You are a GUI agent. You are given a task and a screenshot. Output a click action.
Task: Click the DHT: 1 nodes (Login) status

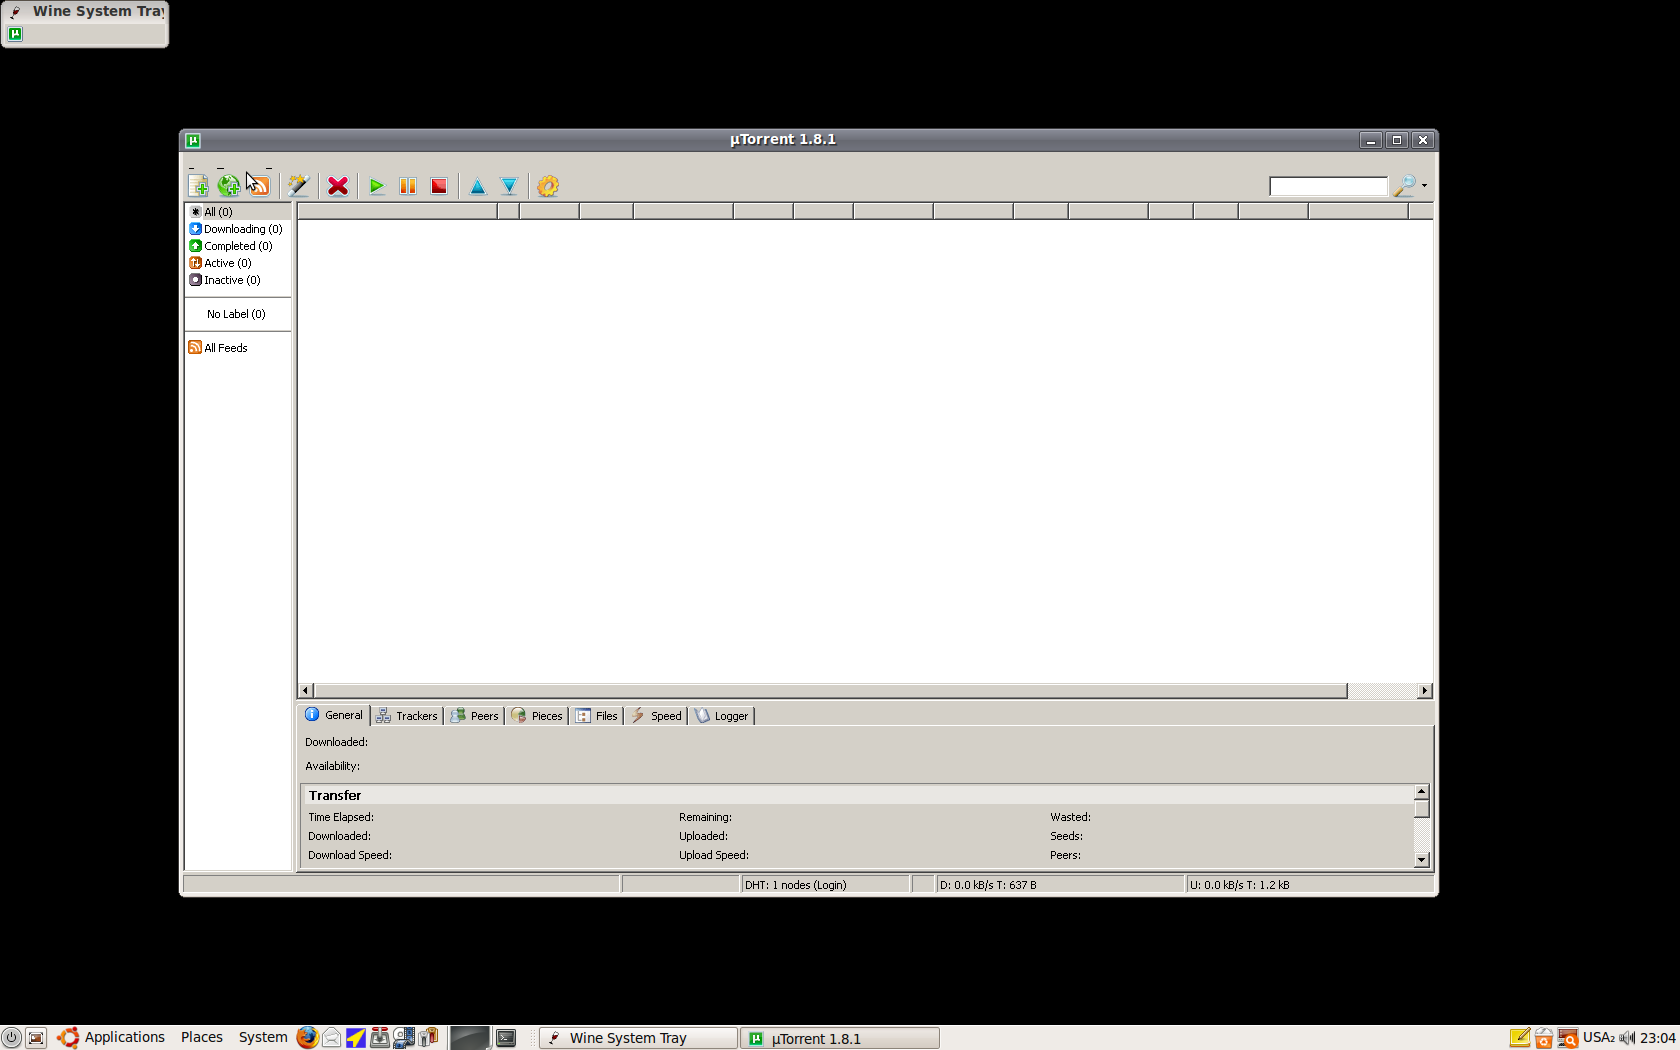825,885
